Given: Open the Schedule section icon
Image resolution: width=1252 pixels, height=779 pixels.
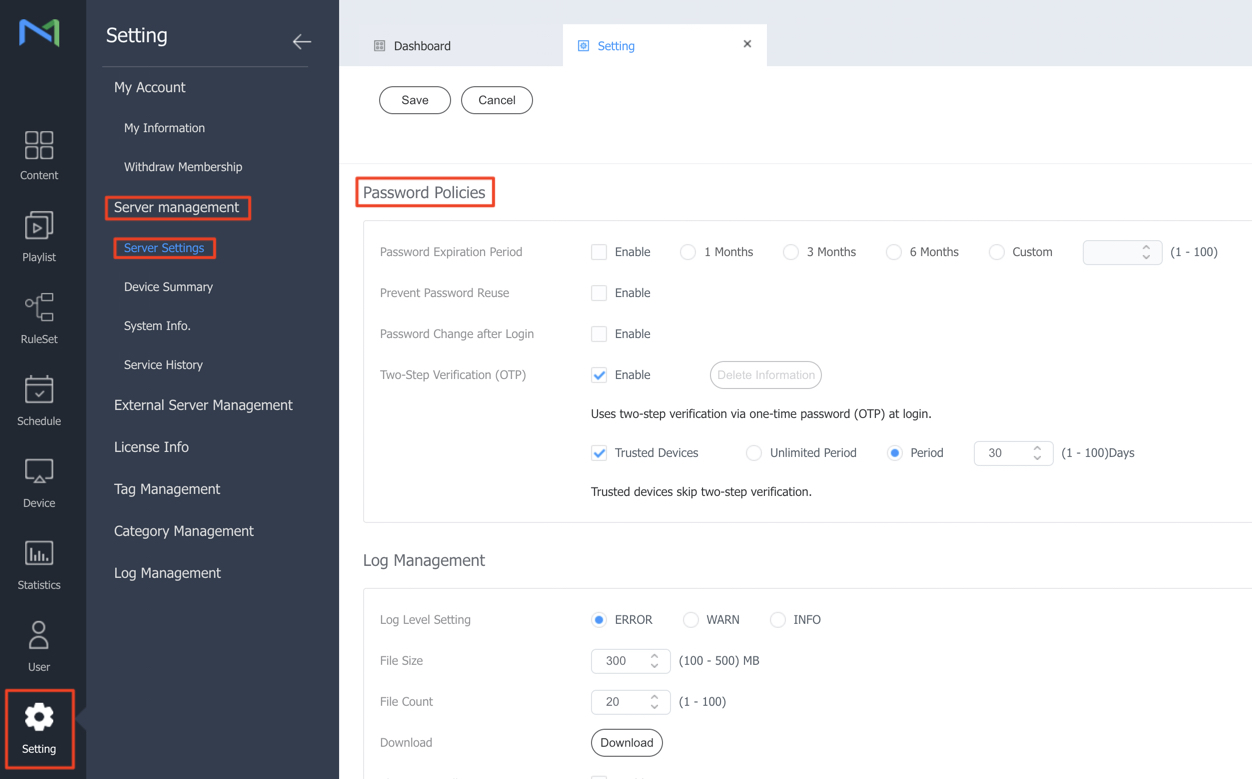Looking at the screenshot, I should pyautogui.click(x=39, y=389).
